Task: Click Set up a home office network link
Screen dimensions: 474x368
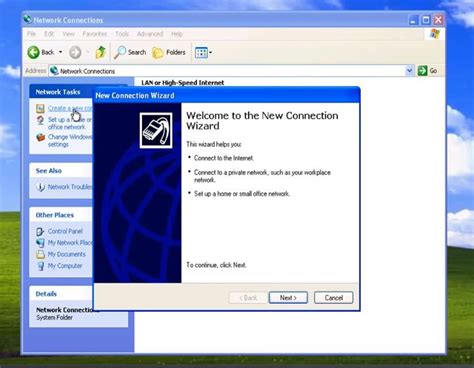Action: 70,123
